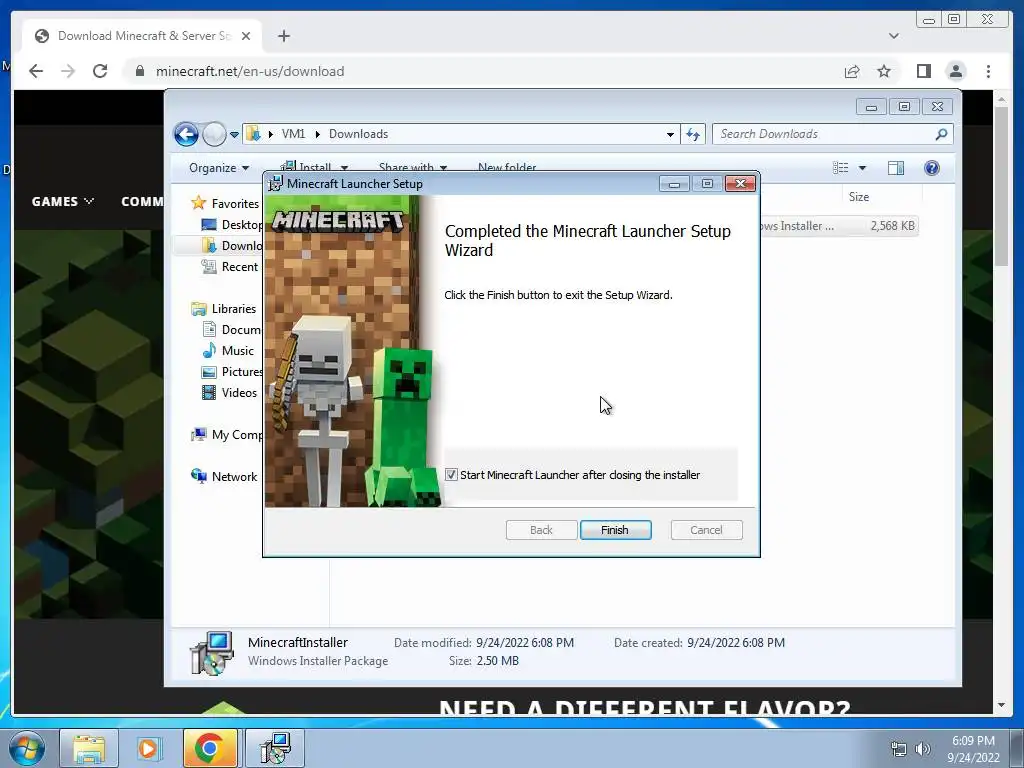Image resolution: width=1024 pixels, height=768 pixels.
Task: Click volume speaker tray icon
Action: tap(923, 749)
